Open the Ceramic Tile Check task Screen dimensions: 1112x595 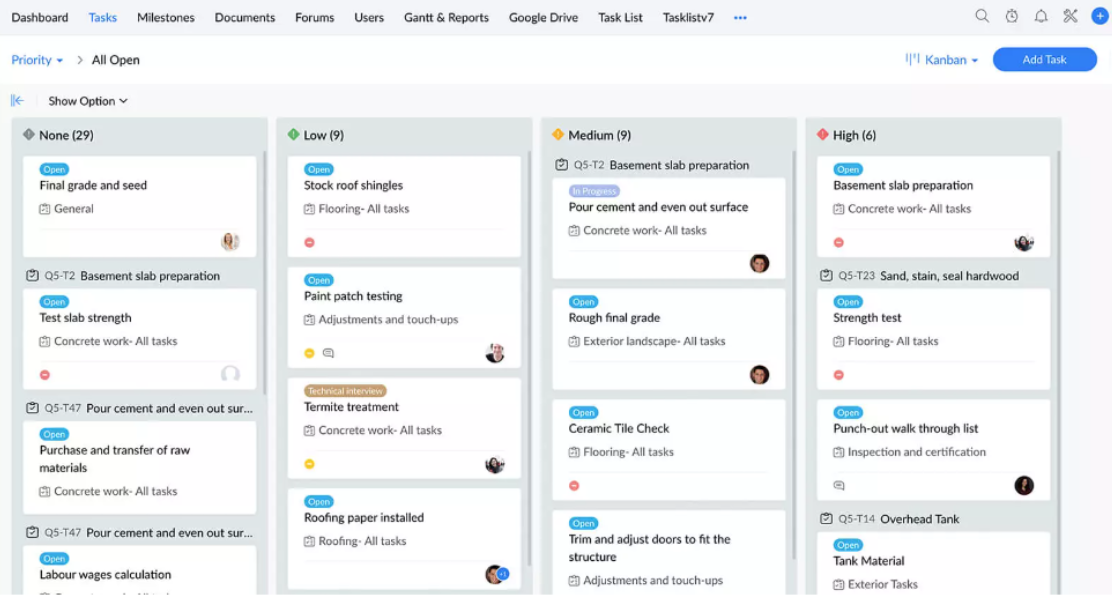point(618,428)
